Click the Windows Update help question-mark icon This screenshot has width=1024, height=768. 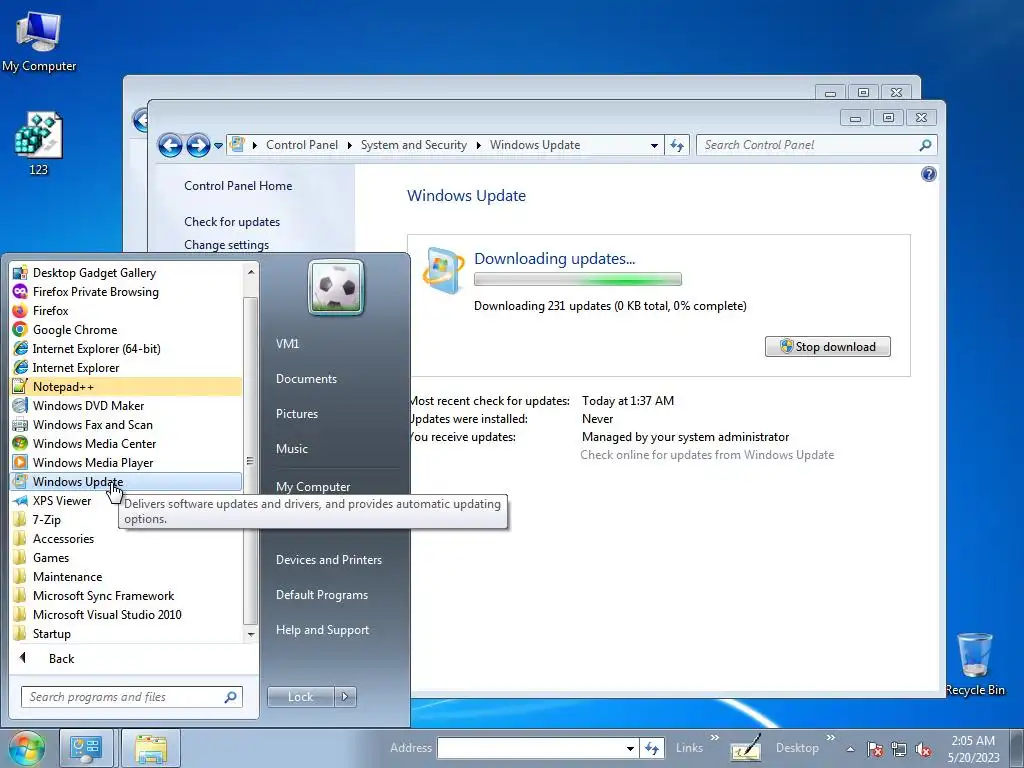[x=929, y=174]
